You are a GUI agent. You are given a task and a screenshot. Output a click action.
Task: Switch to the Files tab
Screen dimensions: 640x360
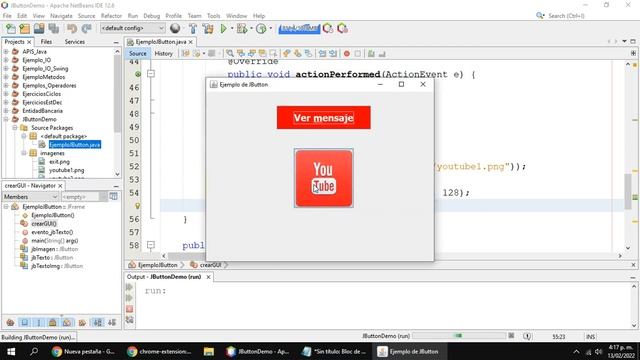46,42
